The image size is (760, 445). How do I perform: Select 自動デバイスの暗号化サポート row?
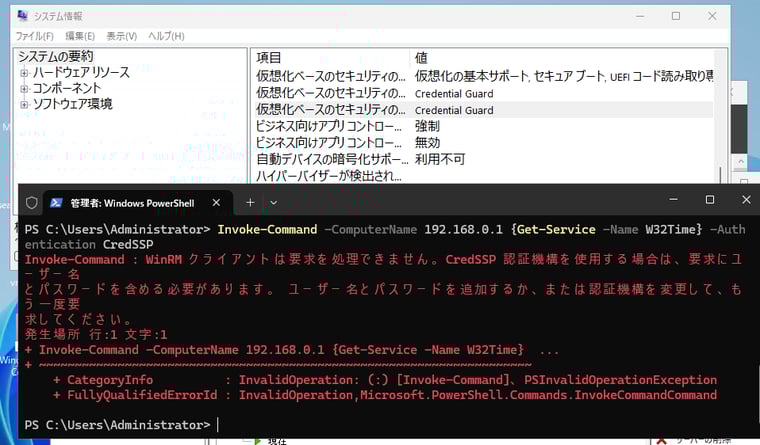pyautogui.click(x=484, y=159)
